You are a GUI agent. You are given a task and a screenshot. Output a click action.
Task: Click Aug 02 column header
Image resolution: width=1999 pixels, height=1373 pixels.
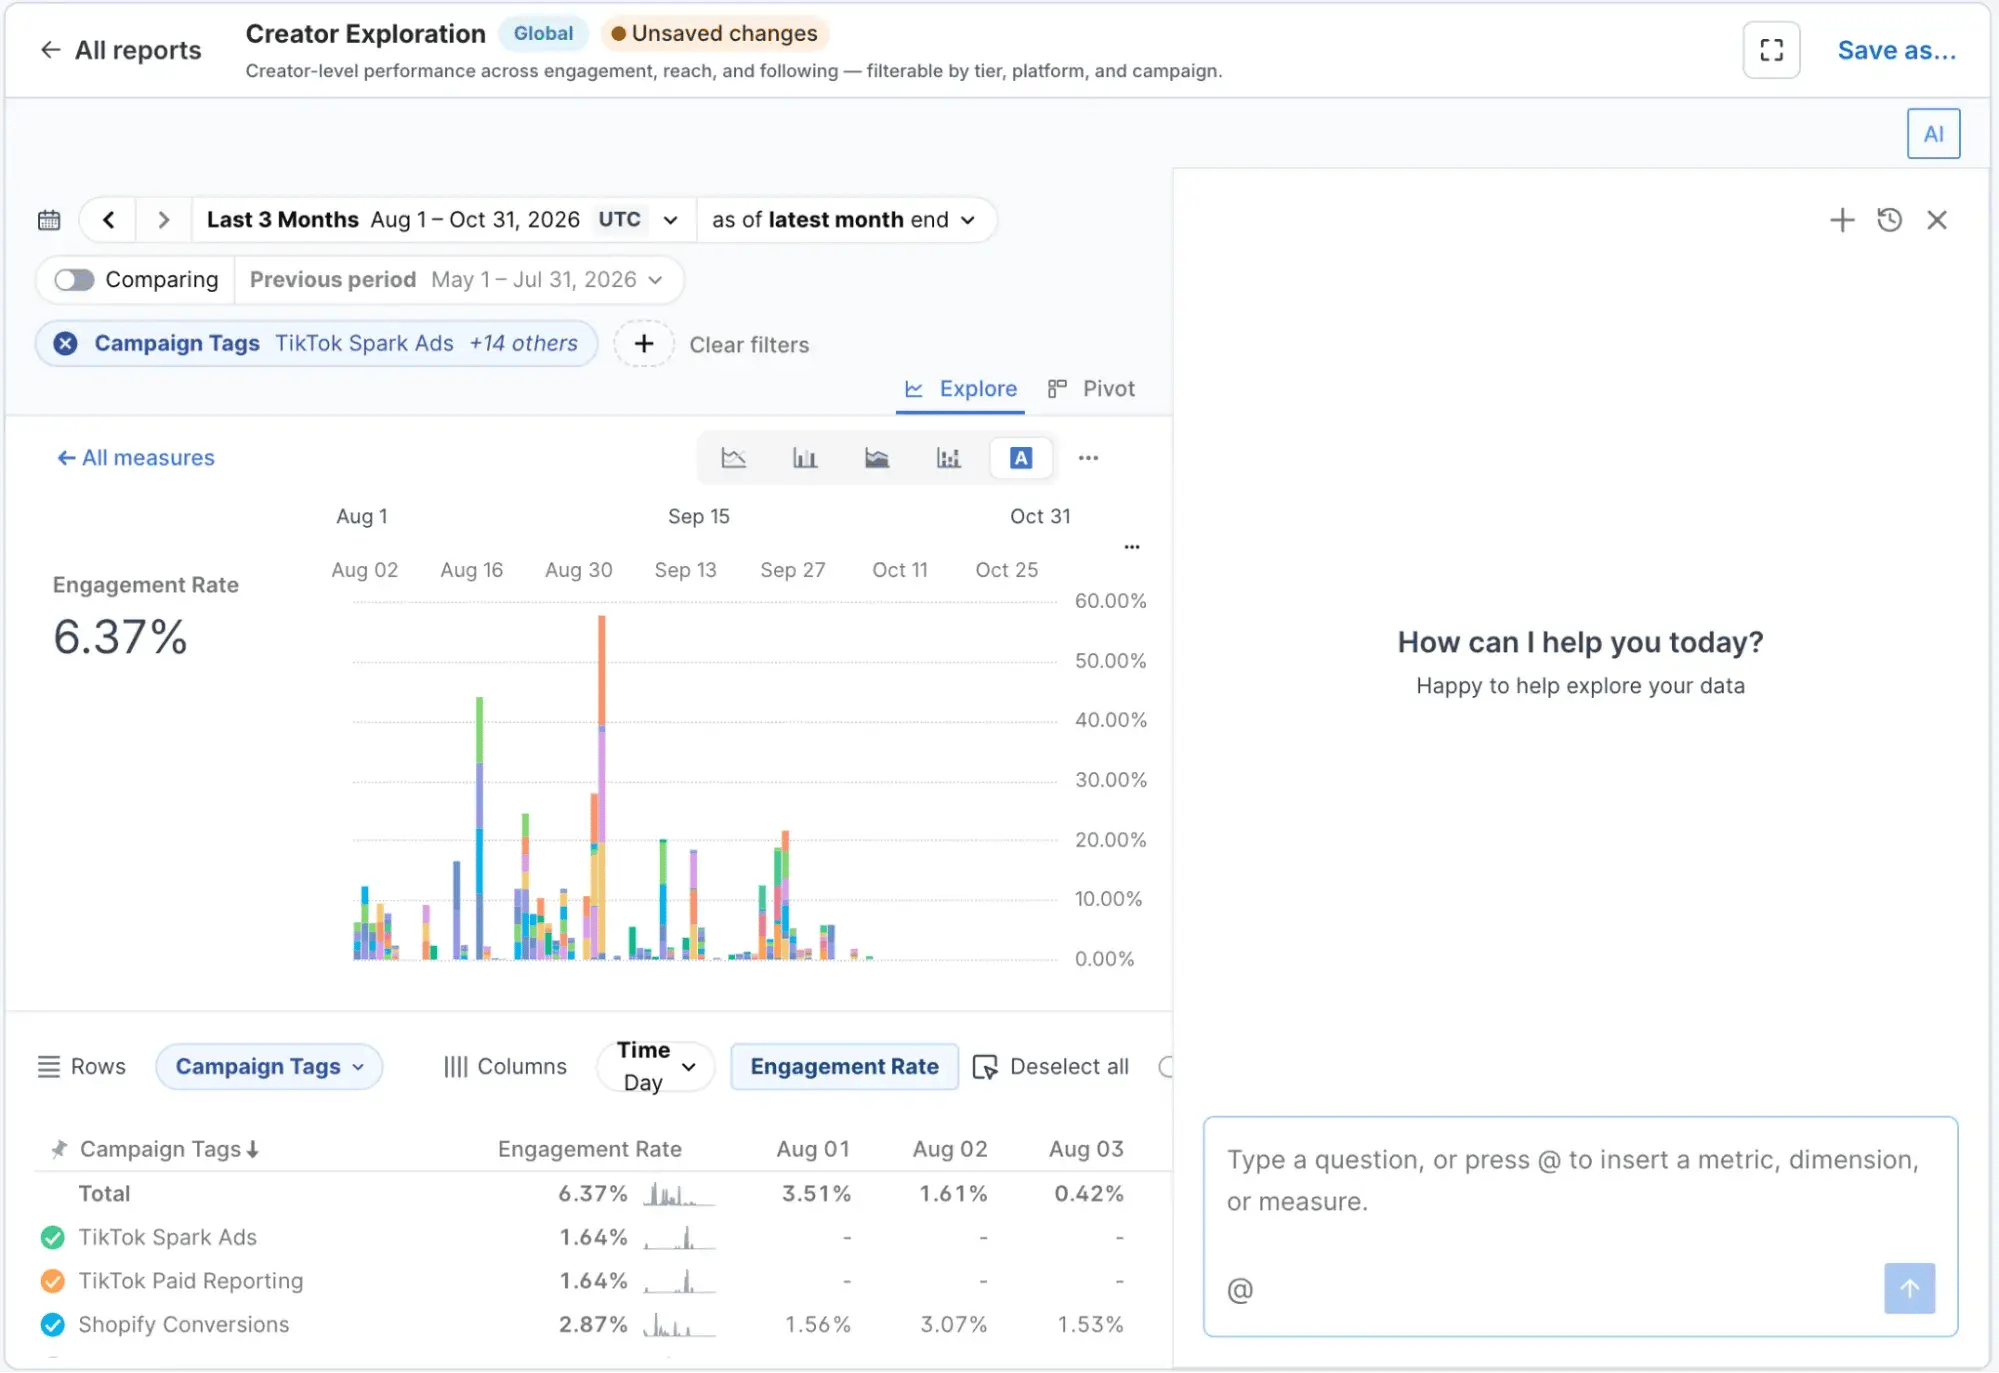point(950,1150)
